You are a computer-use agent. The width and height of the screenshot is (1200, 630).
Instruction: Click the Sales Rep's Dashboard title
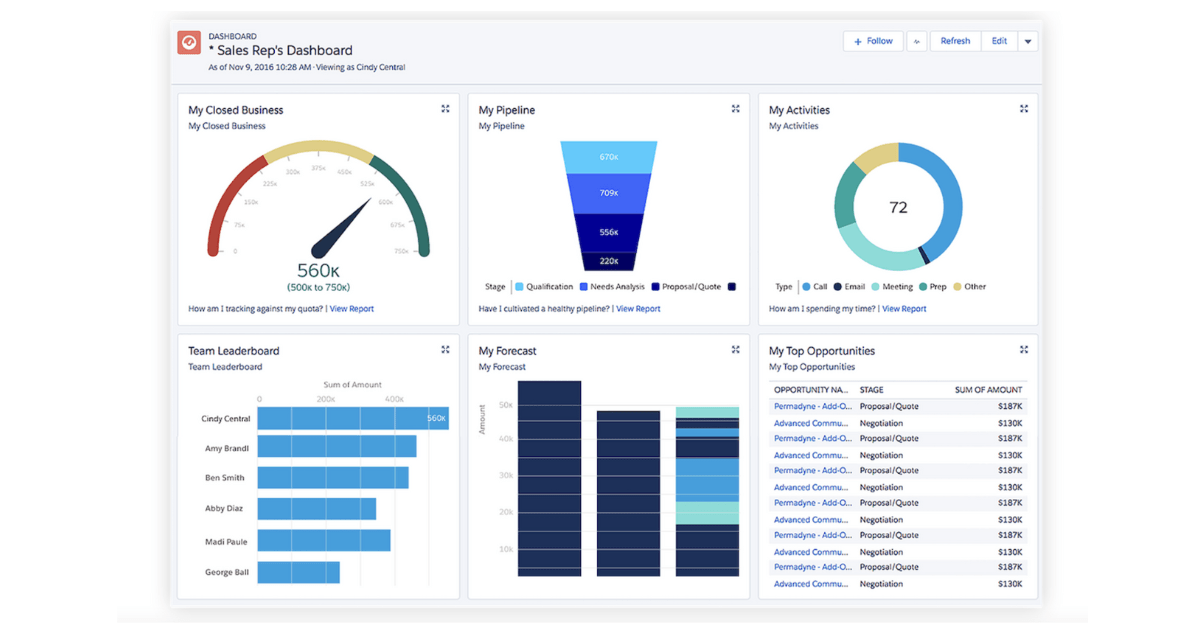(280, 50)
